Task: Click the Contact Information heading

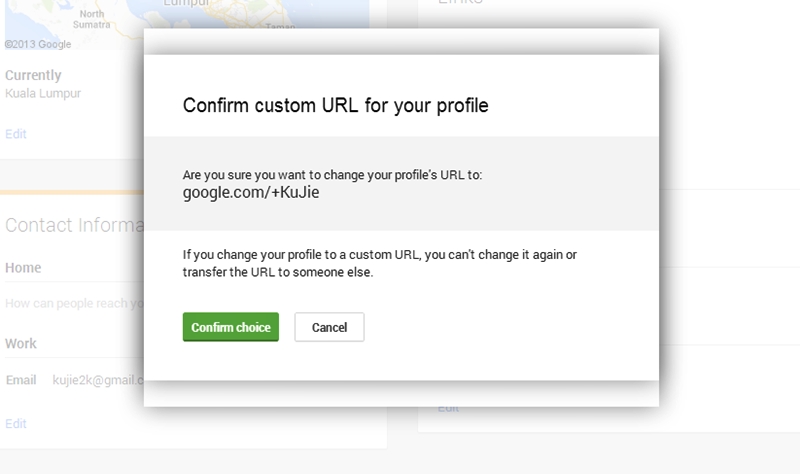Action: (x=74, y=225)
